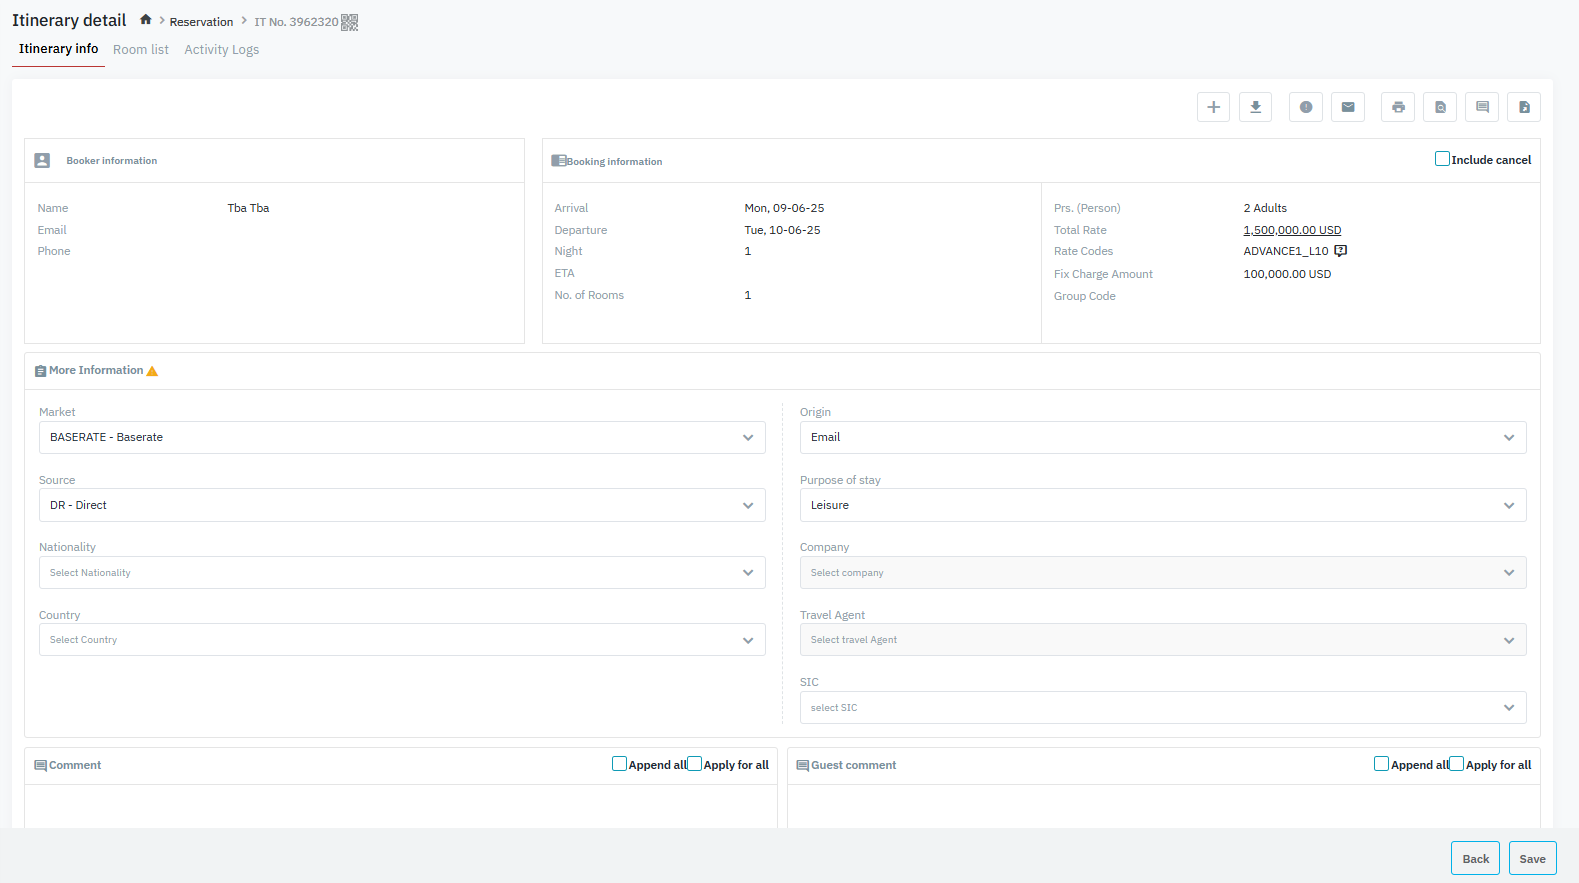
Task: Expand the Purpose of stay dropdown
Action: (x=1162, y=505)
